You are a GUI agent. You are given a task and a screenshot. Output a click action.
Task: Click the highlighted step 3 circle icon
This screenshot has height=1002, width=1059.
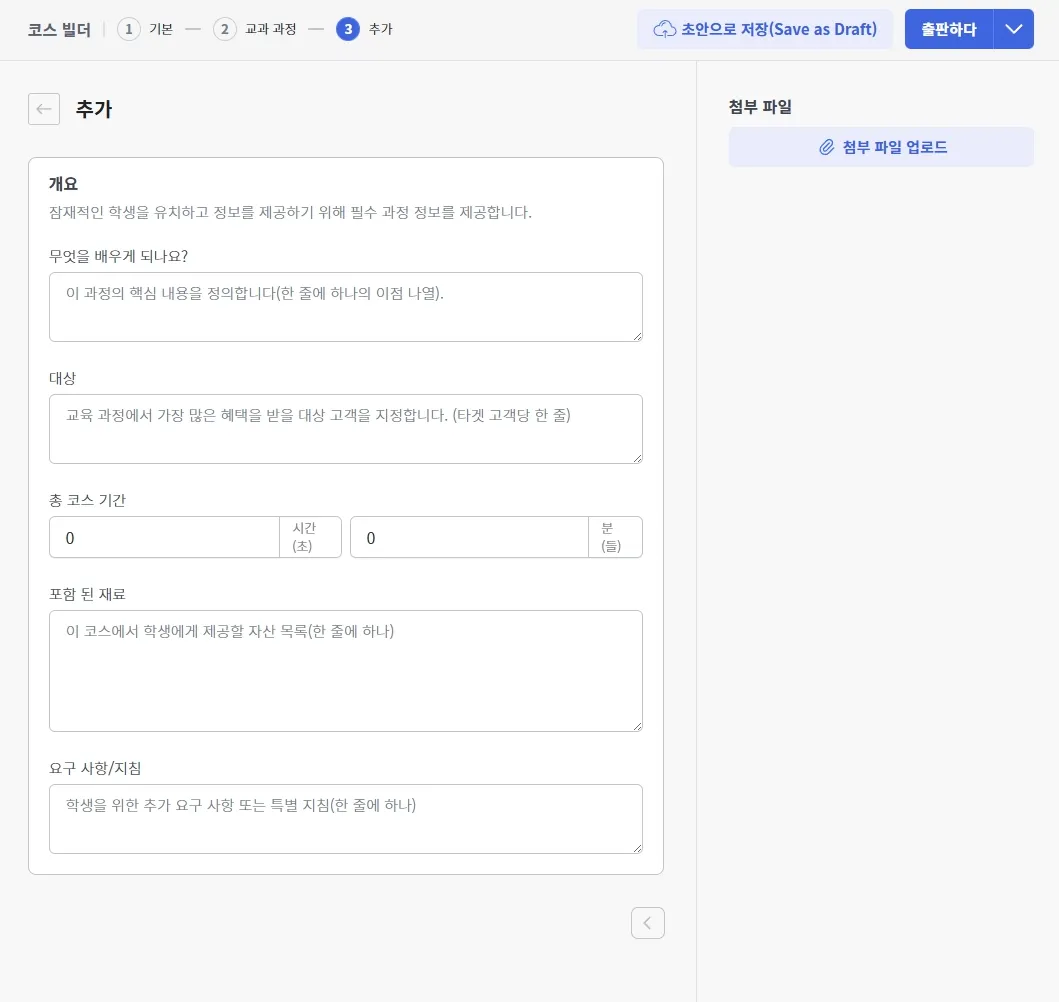click(347, 29)
